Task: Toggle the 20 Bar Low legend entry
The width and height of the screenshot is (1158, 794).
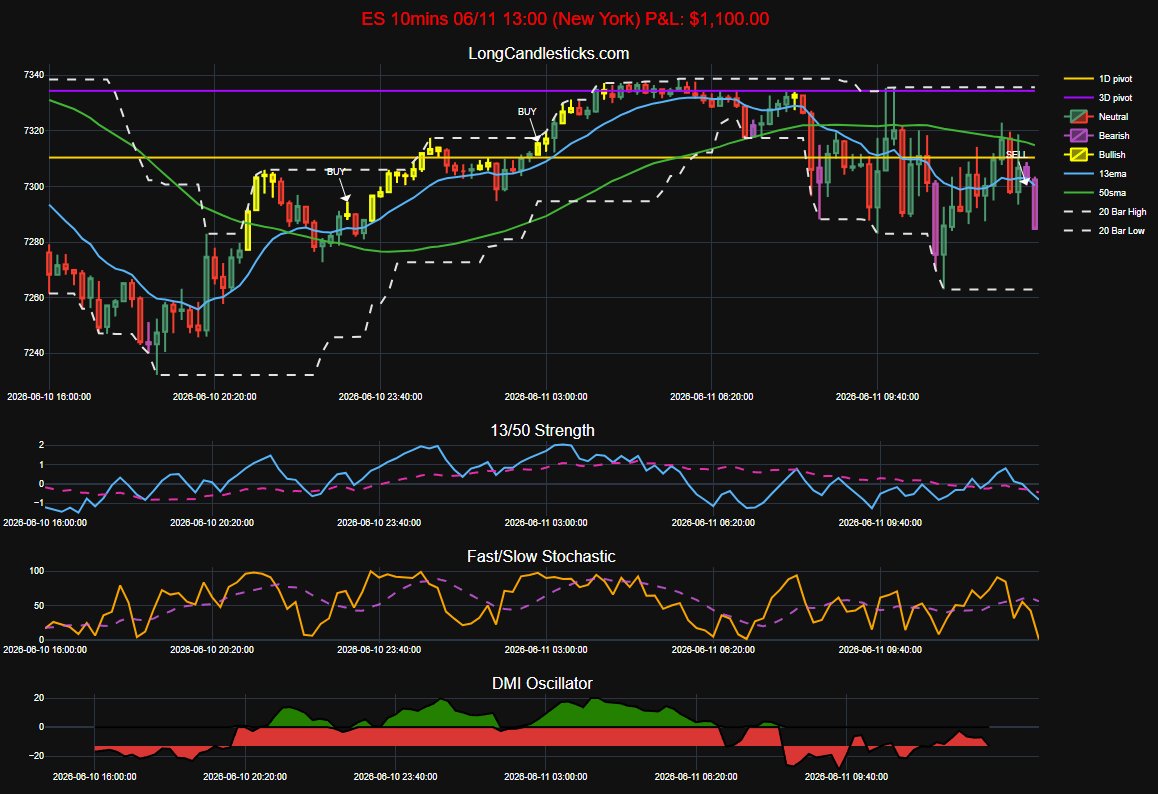Action: pyautogui.click(x=1104, y=230)
